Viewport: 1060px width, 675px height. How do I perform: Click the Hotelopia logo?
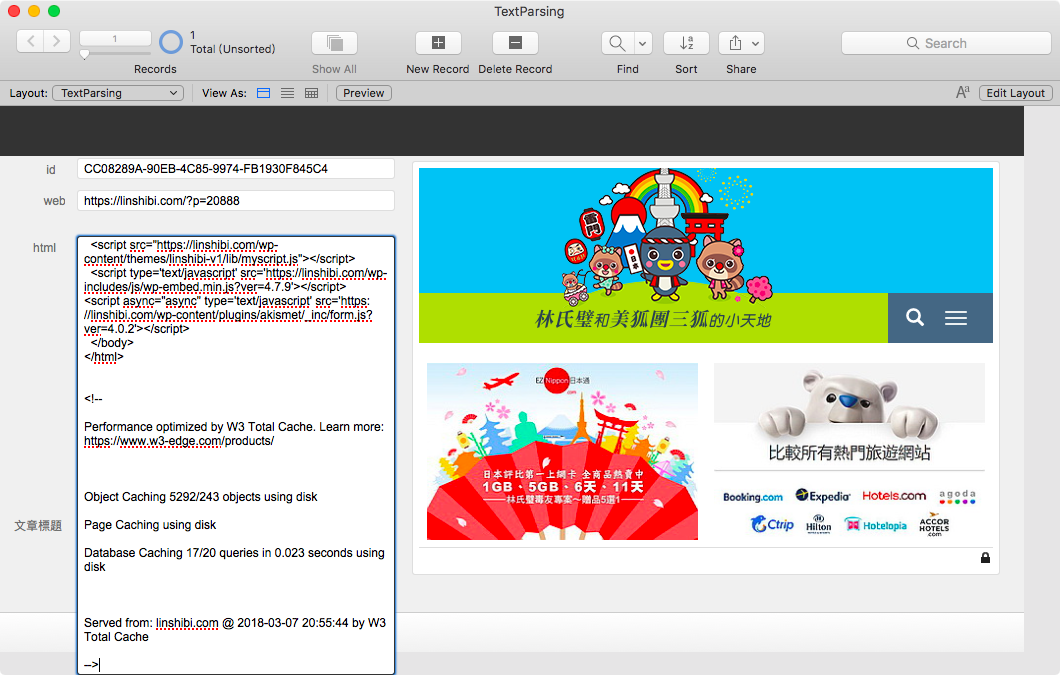pyautogui.click(x=876, y=525)
